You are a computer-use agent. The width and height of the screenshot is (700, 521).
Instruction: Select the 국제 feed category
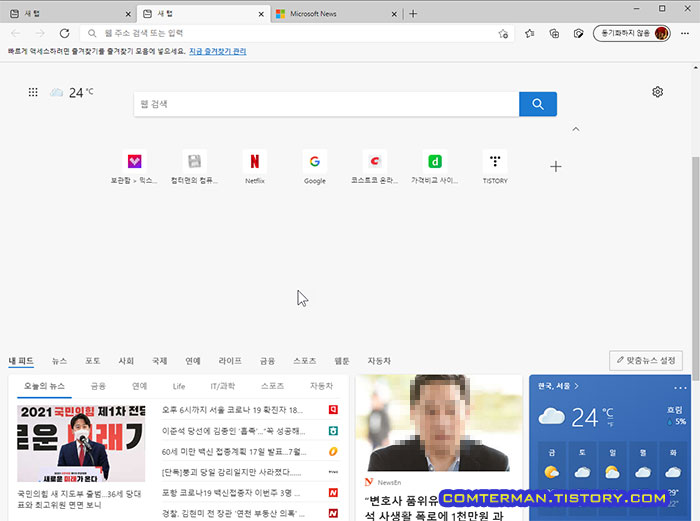click(x=159, y=361)
